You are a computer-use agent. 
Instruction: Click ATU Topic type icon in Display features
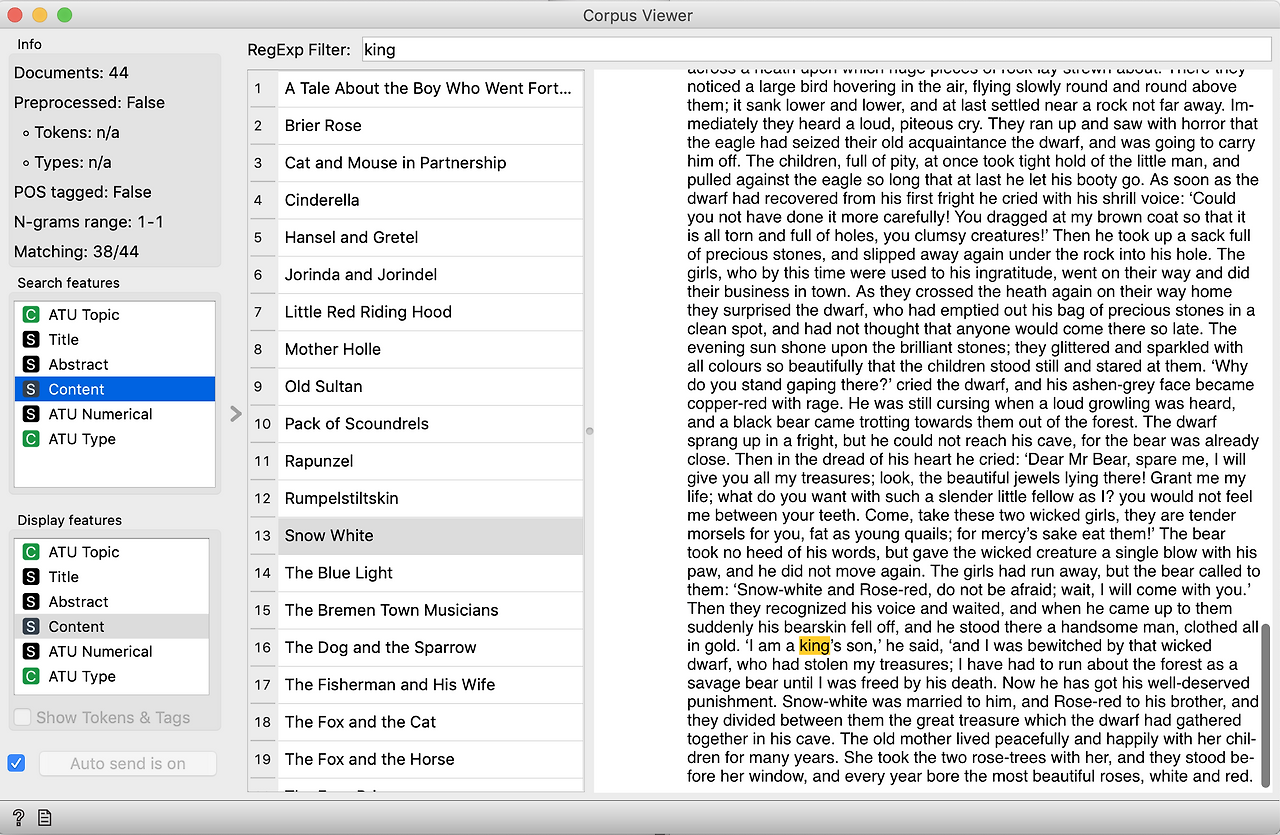click(32, 552)
